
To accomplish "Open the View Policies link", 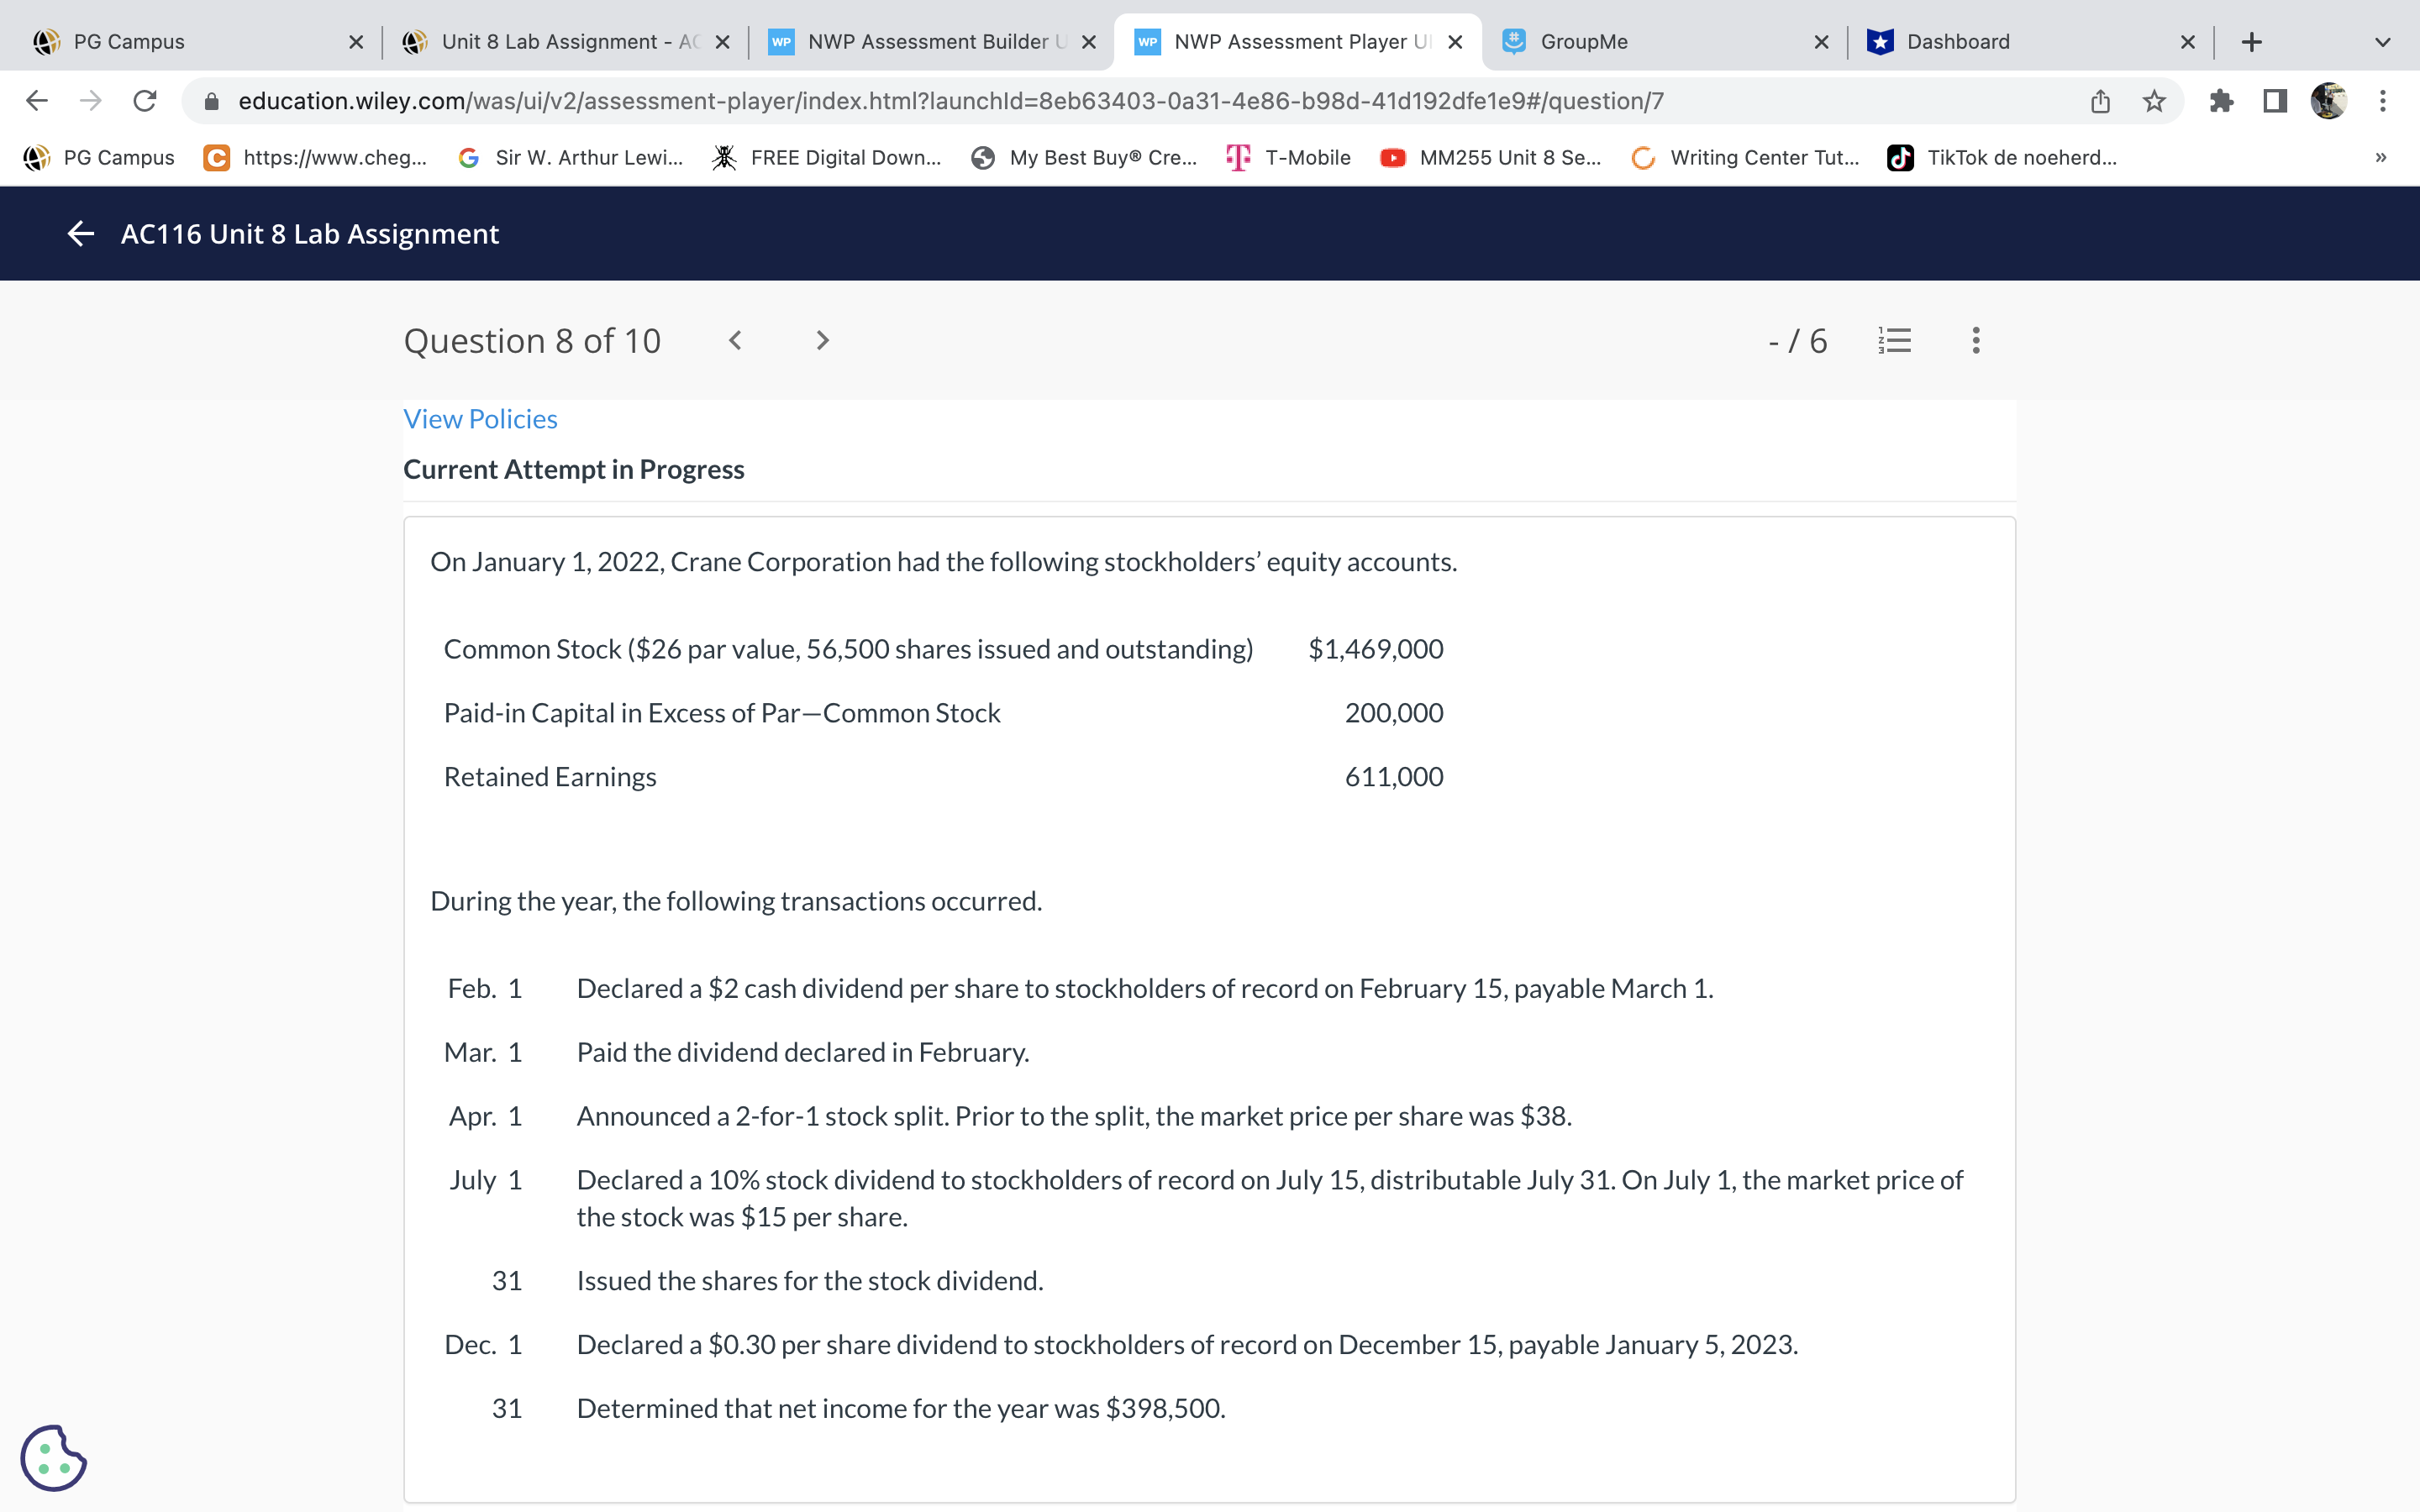I will tap(480, 419).
